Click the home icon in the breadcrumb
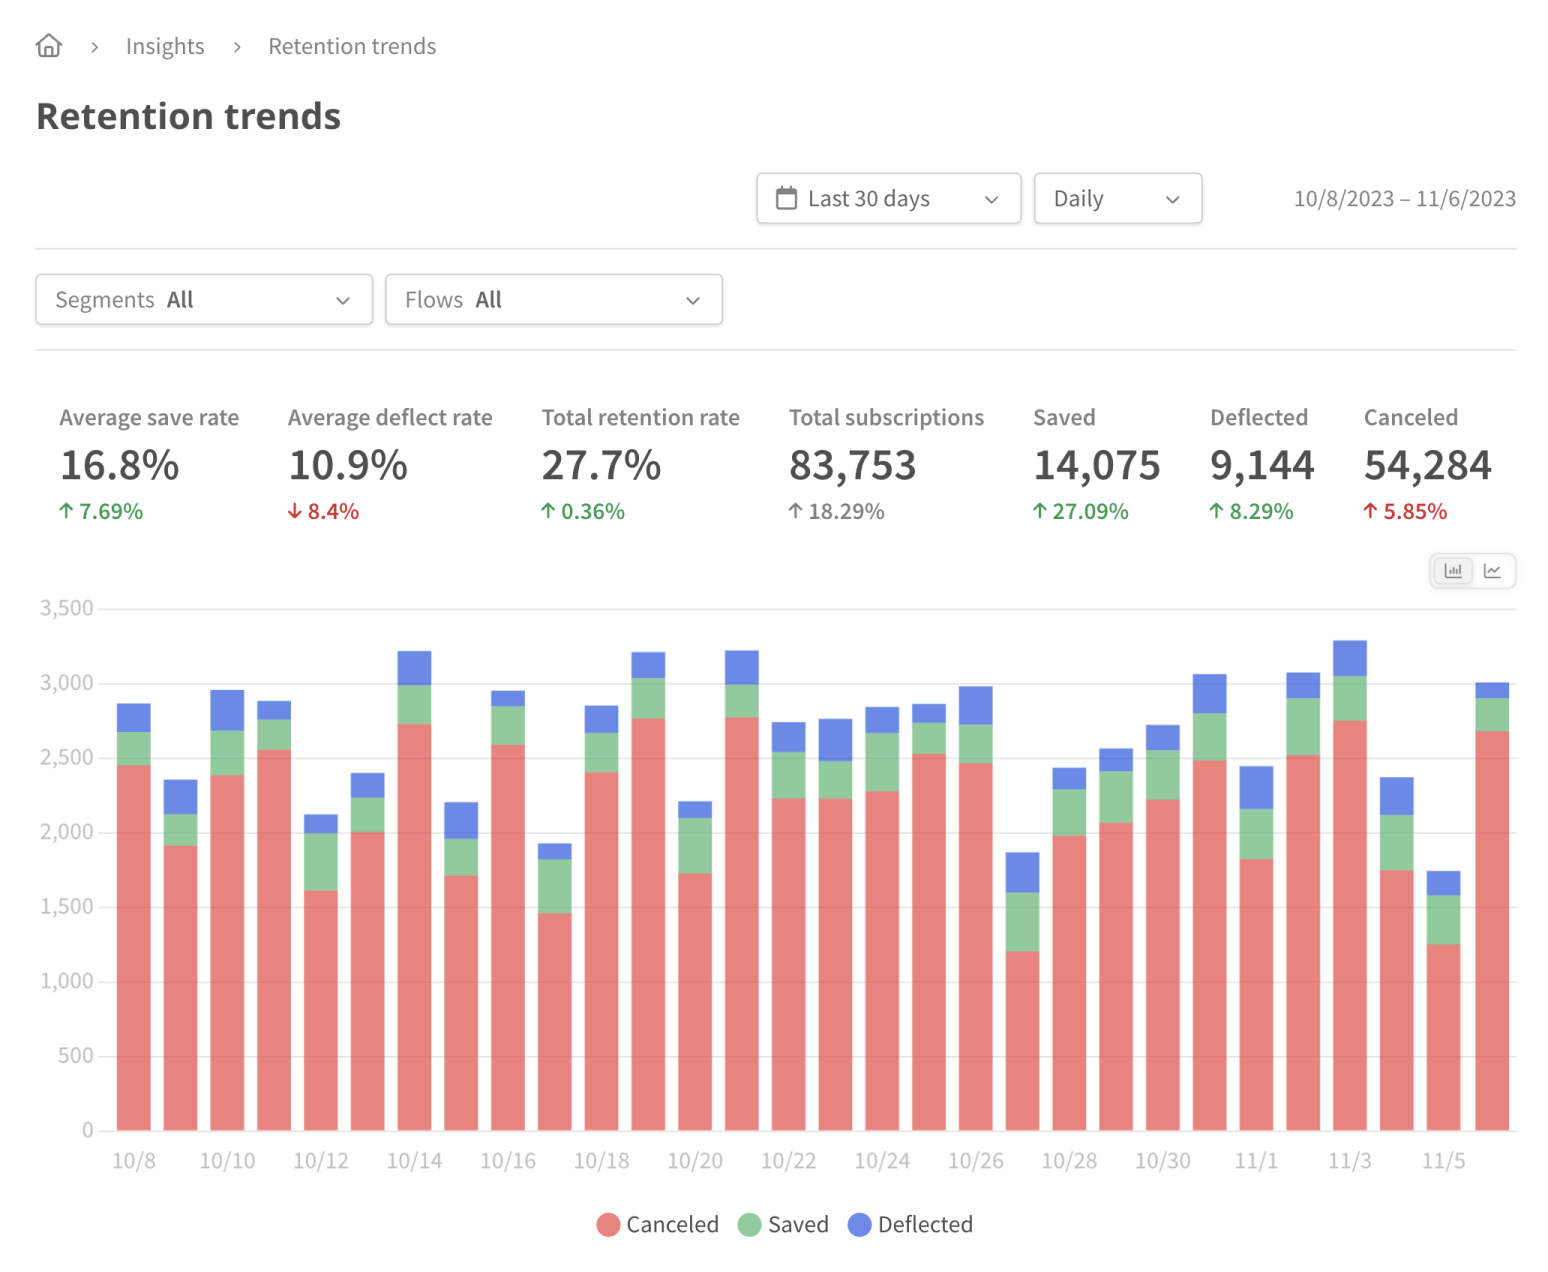The width and height of the screenshot is (1548, 1272). pos(48,44)
